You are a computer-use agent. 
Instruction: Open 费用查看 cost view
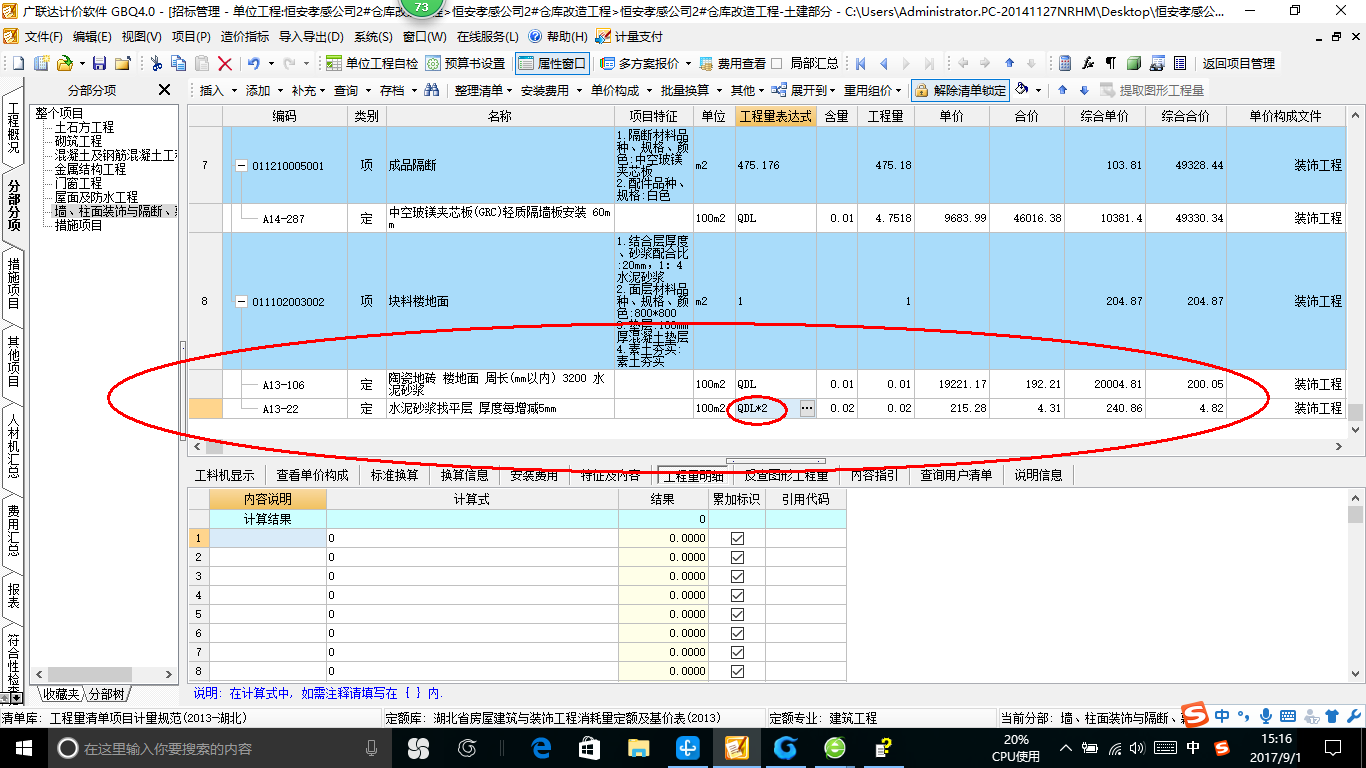pos(733,63)
